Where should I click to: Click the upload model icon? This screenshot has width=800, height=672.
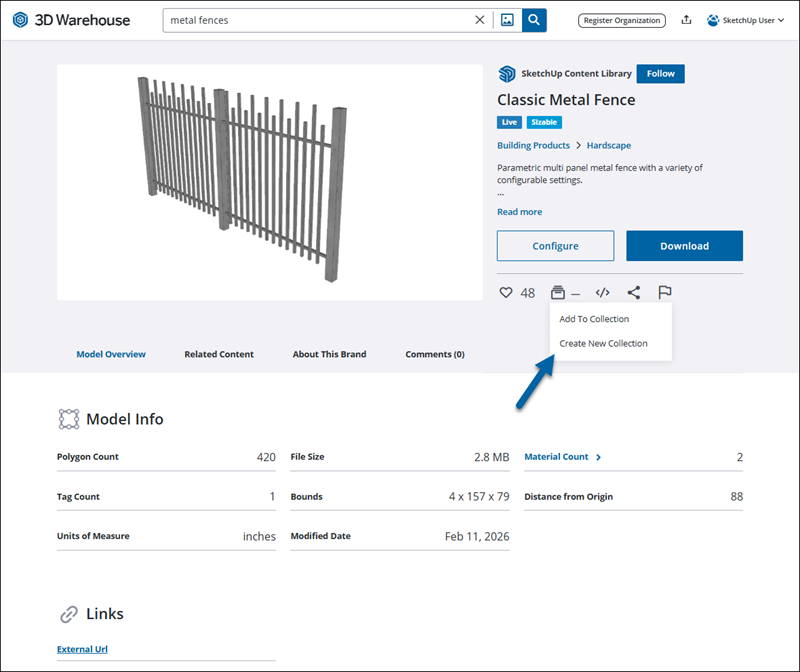(x=686, y=20)
